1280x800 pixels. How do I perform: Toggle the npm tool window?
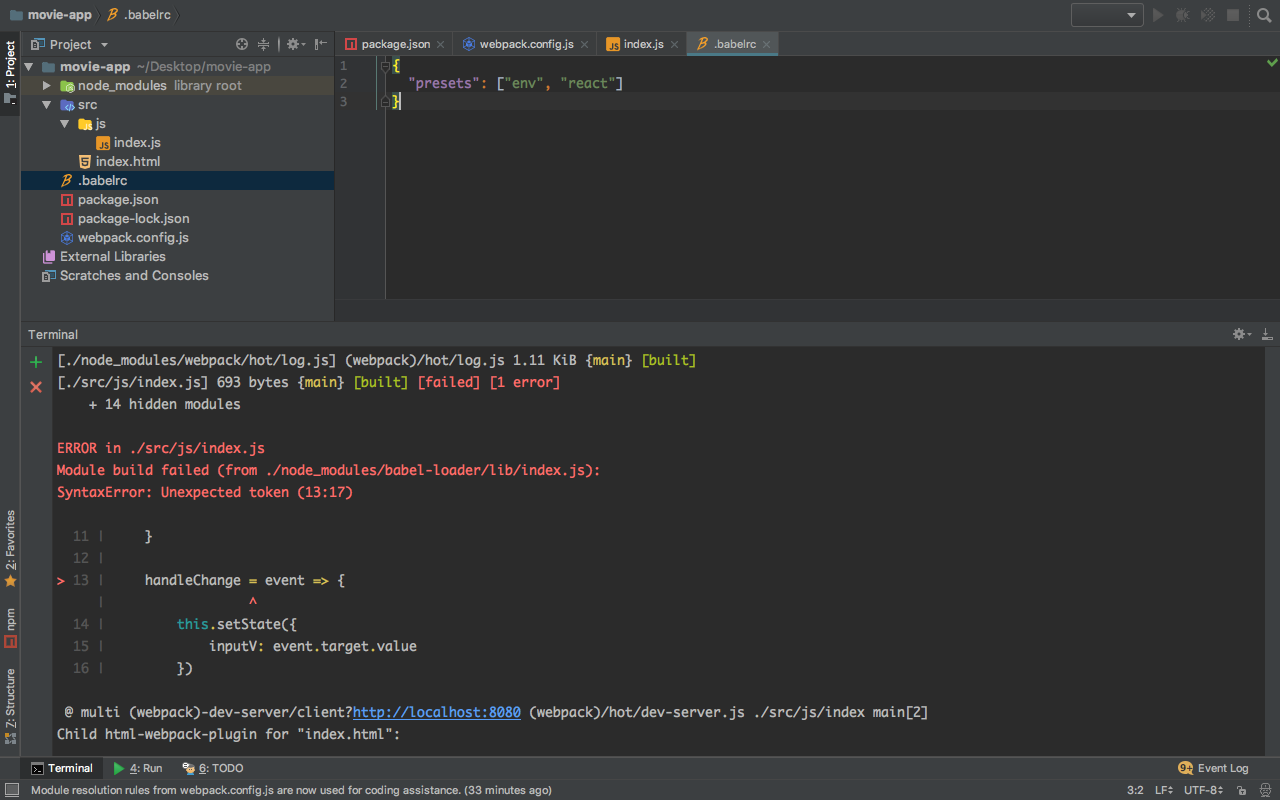[10, 627]
